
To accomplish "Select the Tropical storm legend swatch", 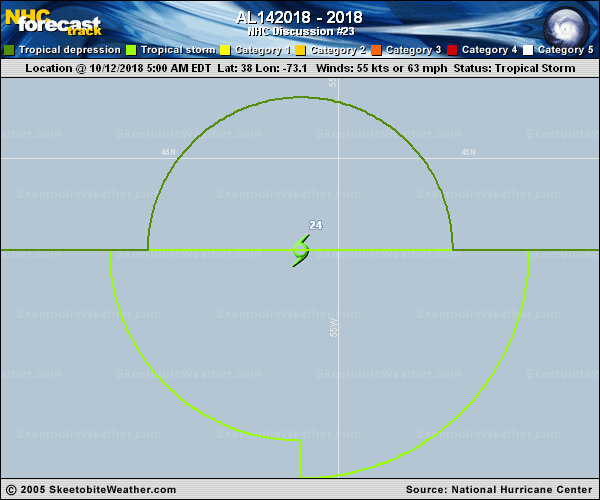I will [130, 50].
